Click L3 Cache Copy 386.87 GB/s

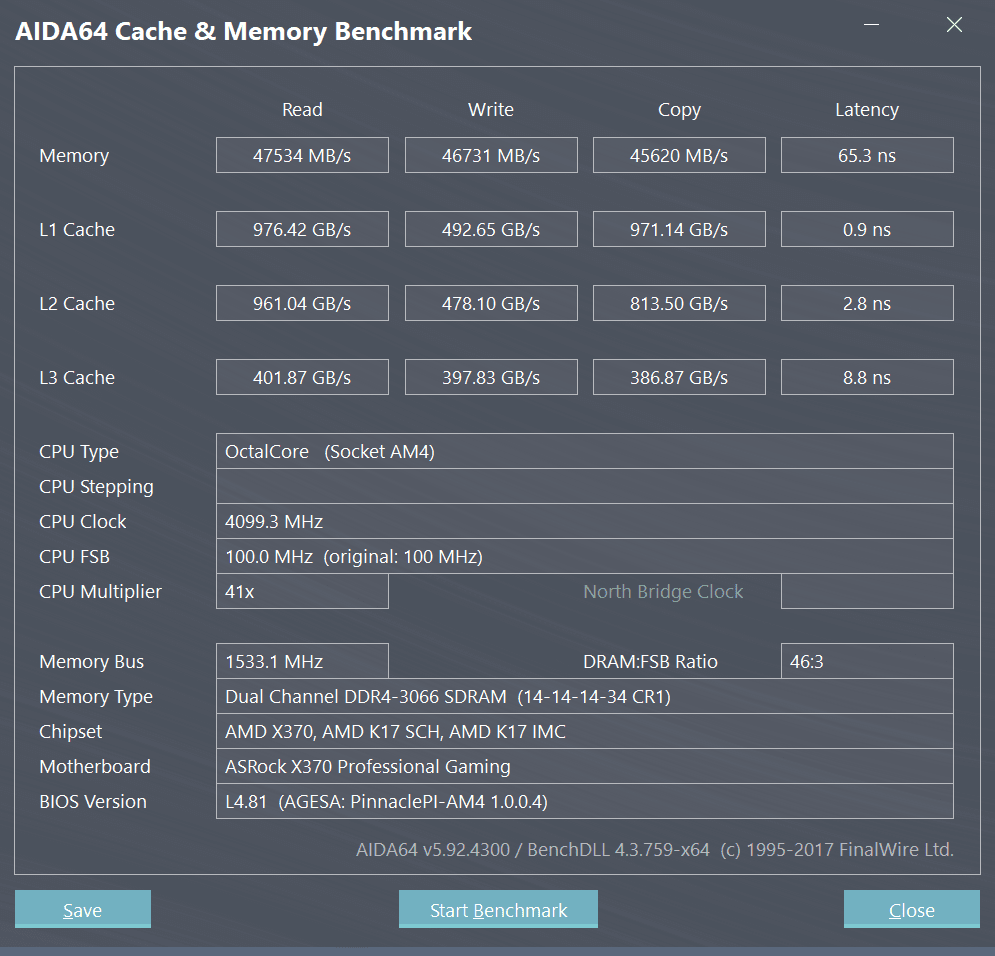click(x=679, y=377)
